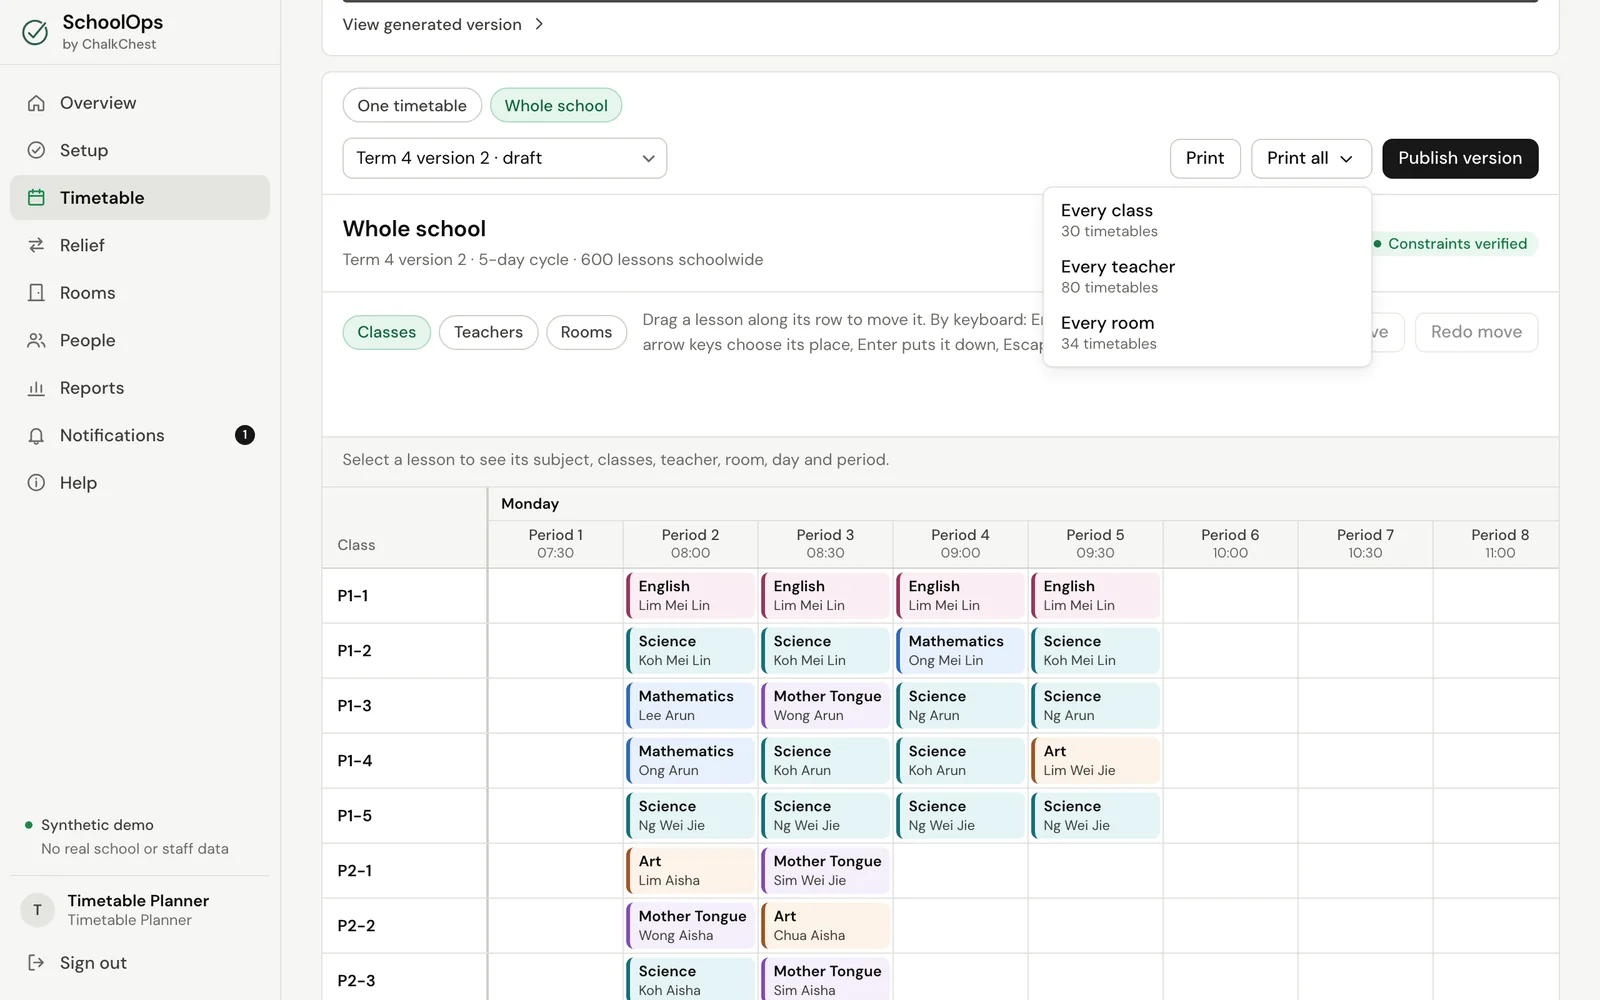Viewport: 1600px width, 1000px height.
Task: Select P1-5 Science lesson in Period 5
Action: click(1095, 816)
